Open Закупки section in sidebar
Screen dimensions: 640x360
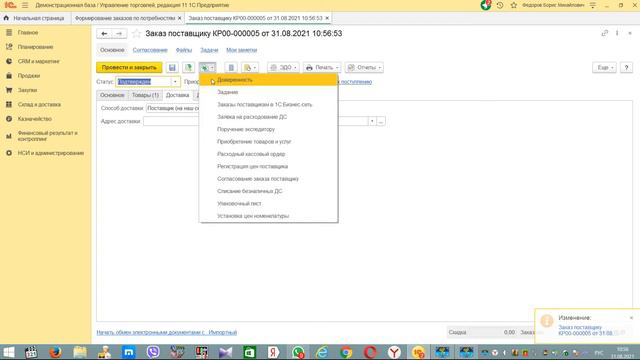click(x=27, y=90)
